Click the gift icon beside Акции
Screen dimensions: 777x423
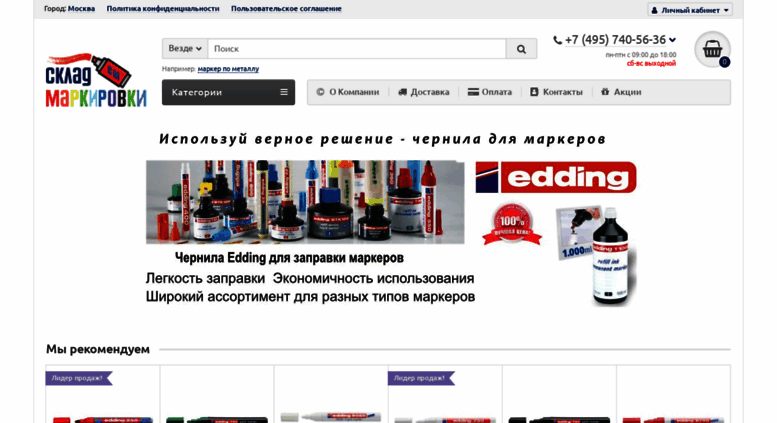(x=605, y=92)
